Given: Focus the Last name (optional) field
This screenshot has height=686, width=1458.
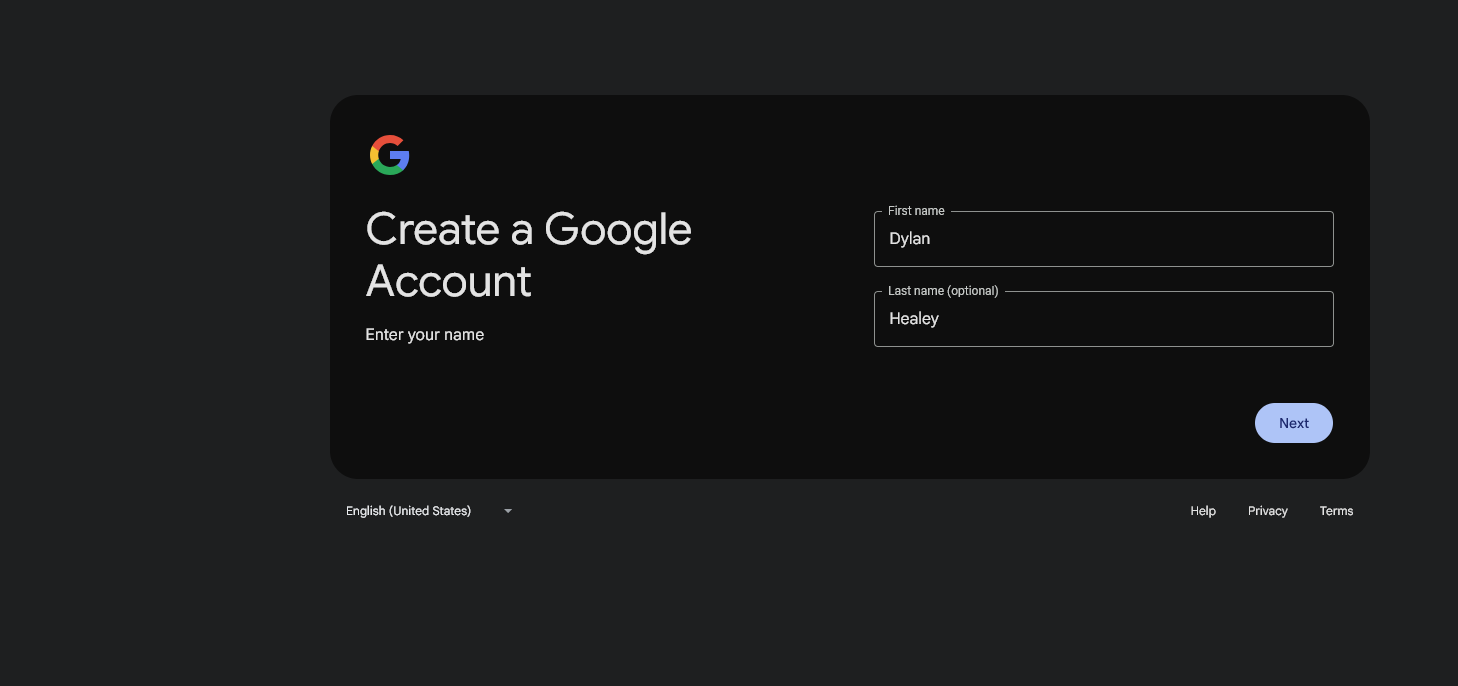Looking at the screenshot, I should coord(1103,320).
